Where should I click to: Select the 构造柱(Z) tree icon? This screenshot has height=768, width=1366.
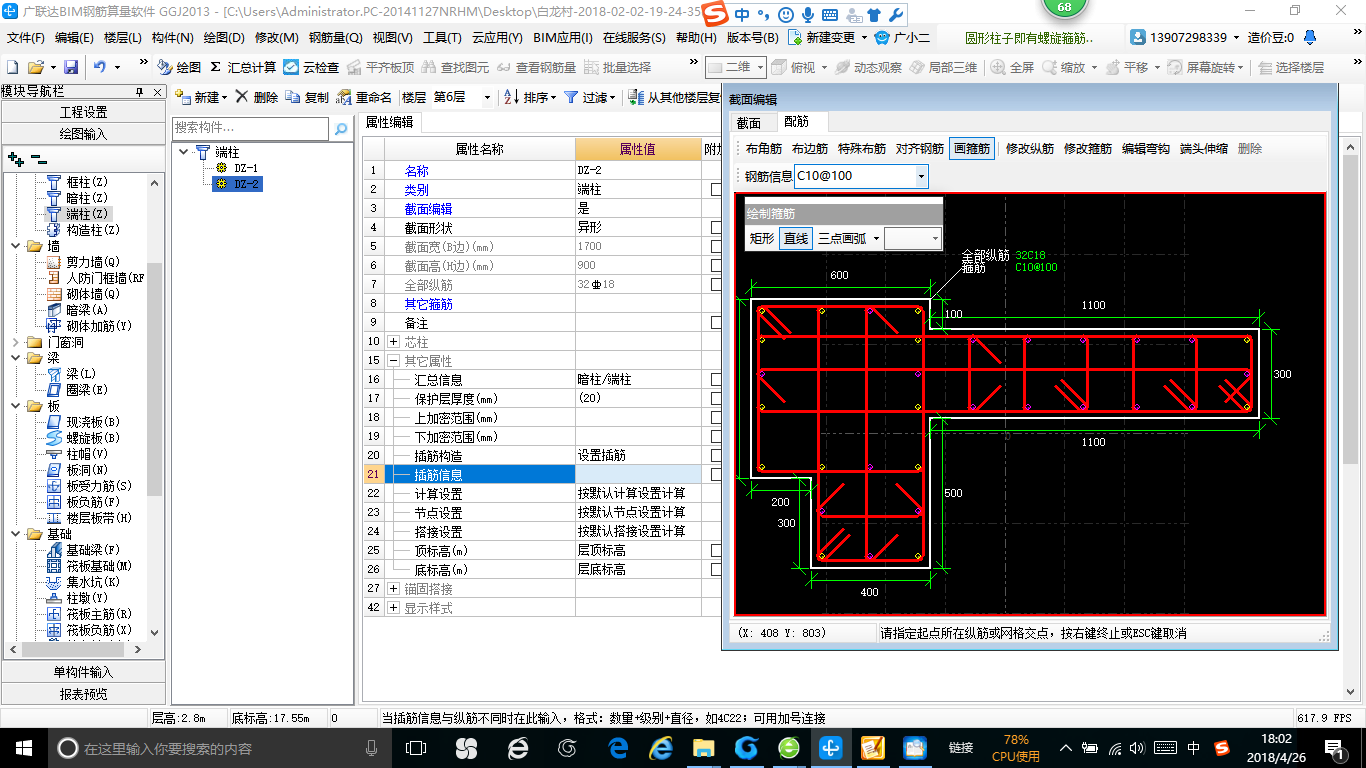click(x=55, y=230)
